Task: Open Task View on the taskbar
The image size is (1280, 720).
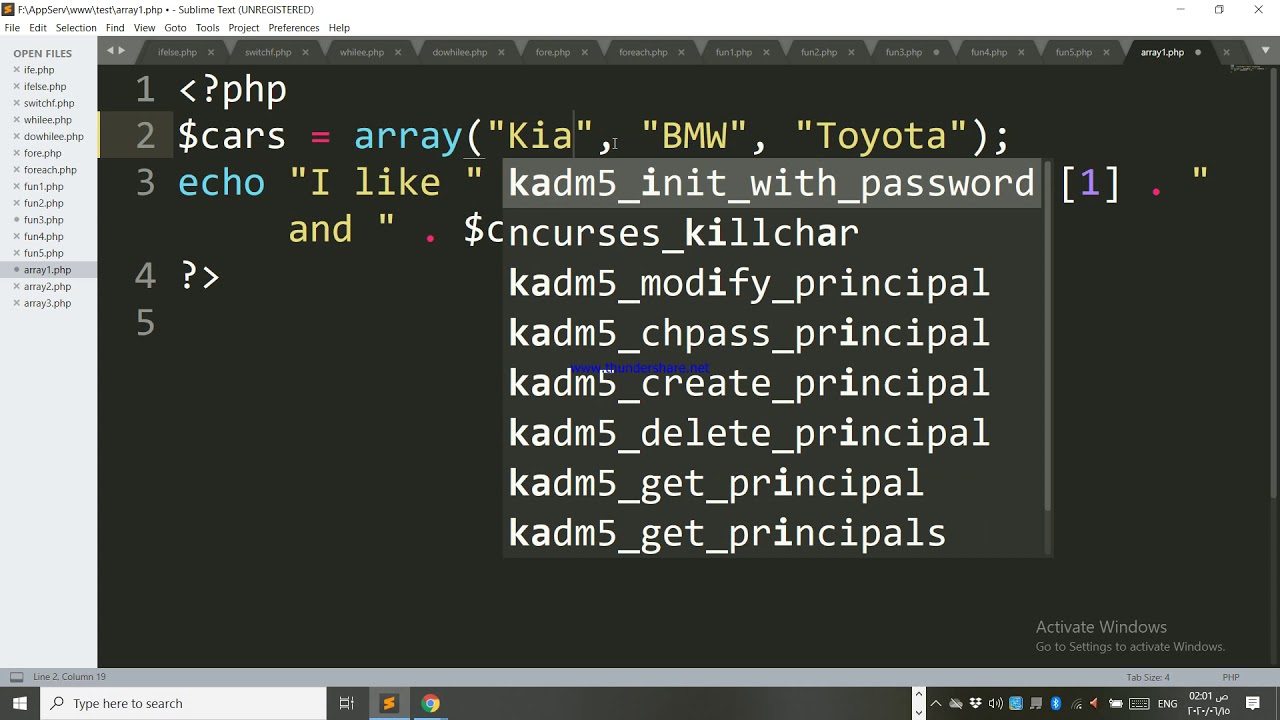Action: tap(347, 703)
